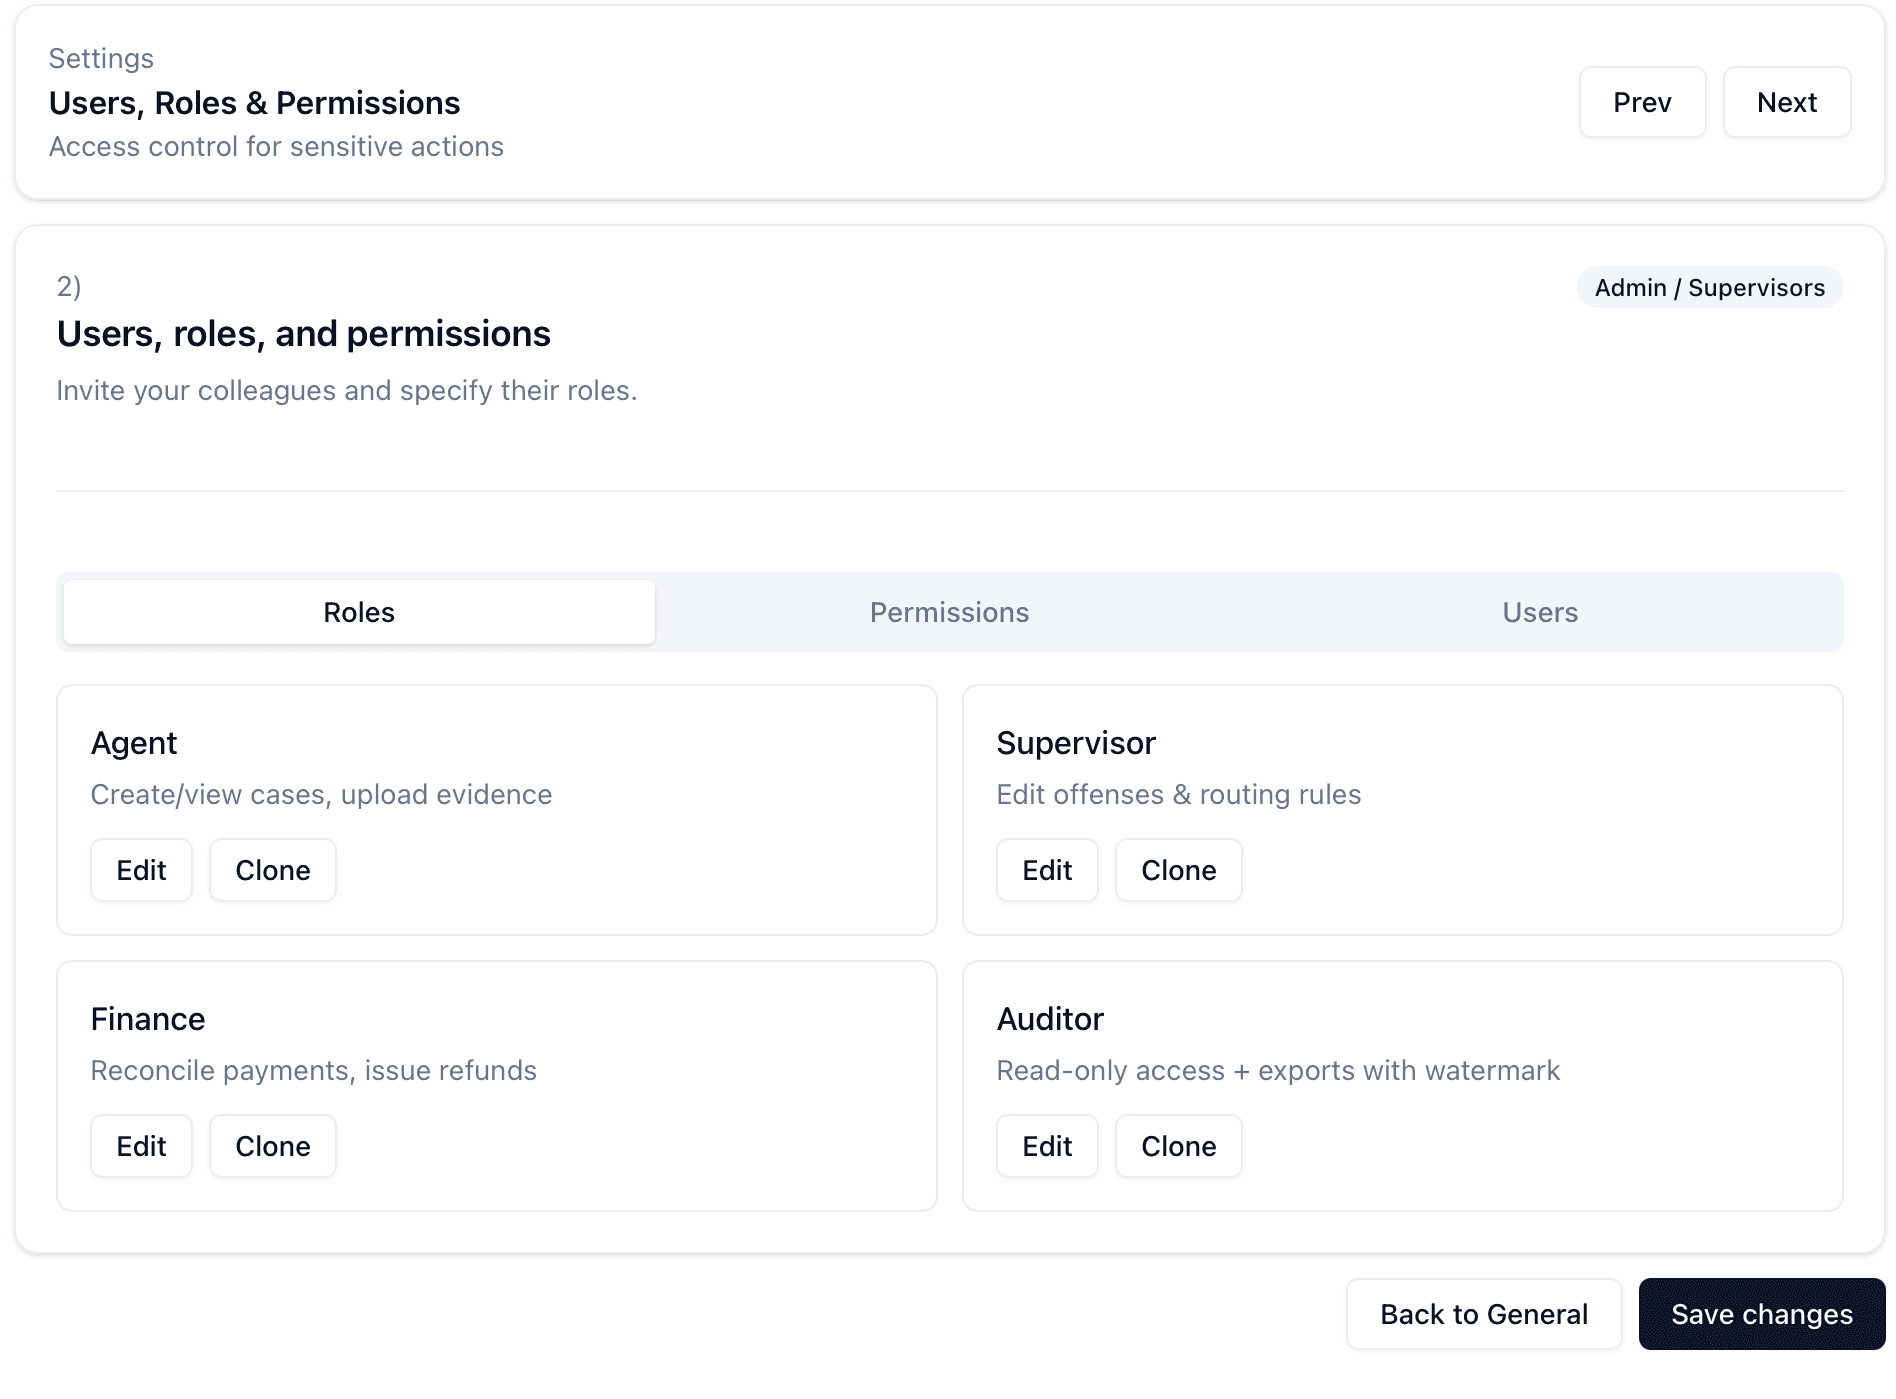The height and width of the screenshot is (1399, 1896).
Task: Click the Prev button
Action: click(x=1642, y=101)
